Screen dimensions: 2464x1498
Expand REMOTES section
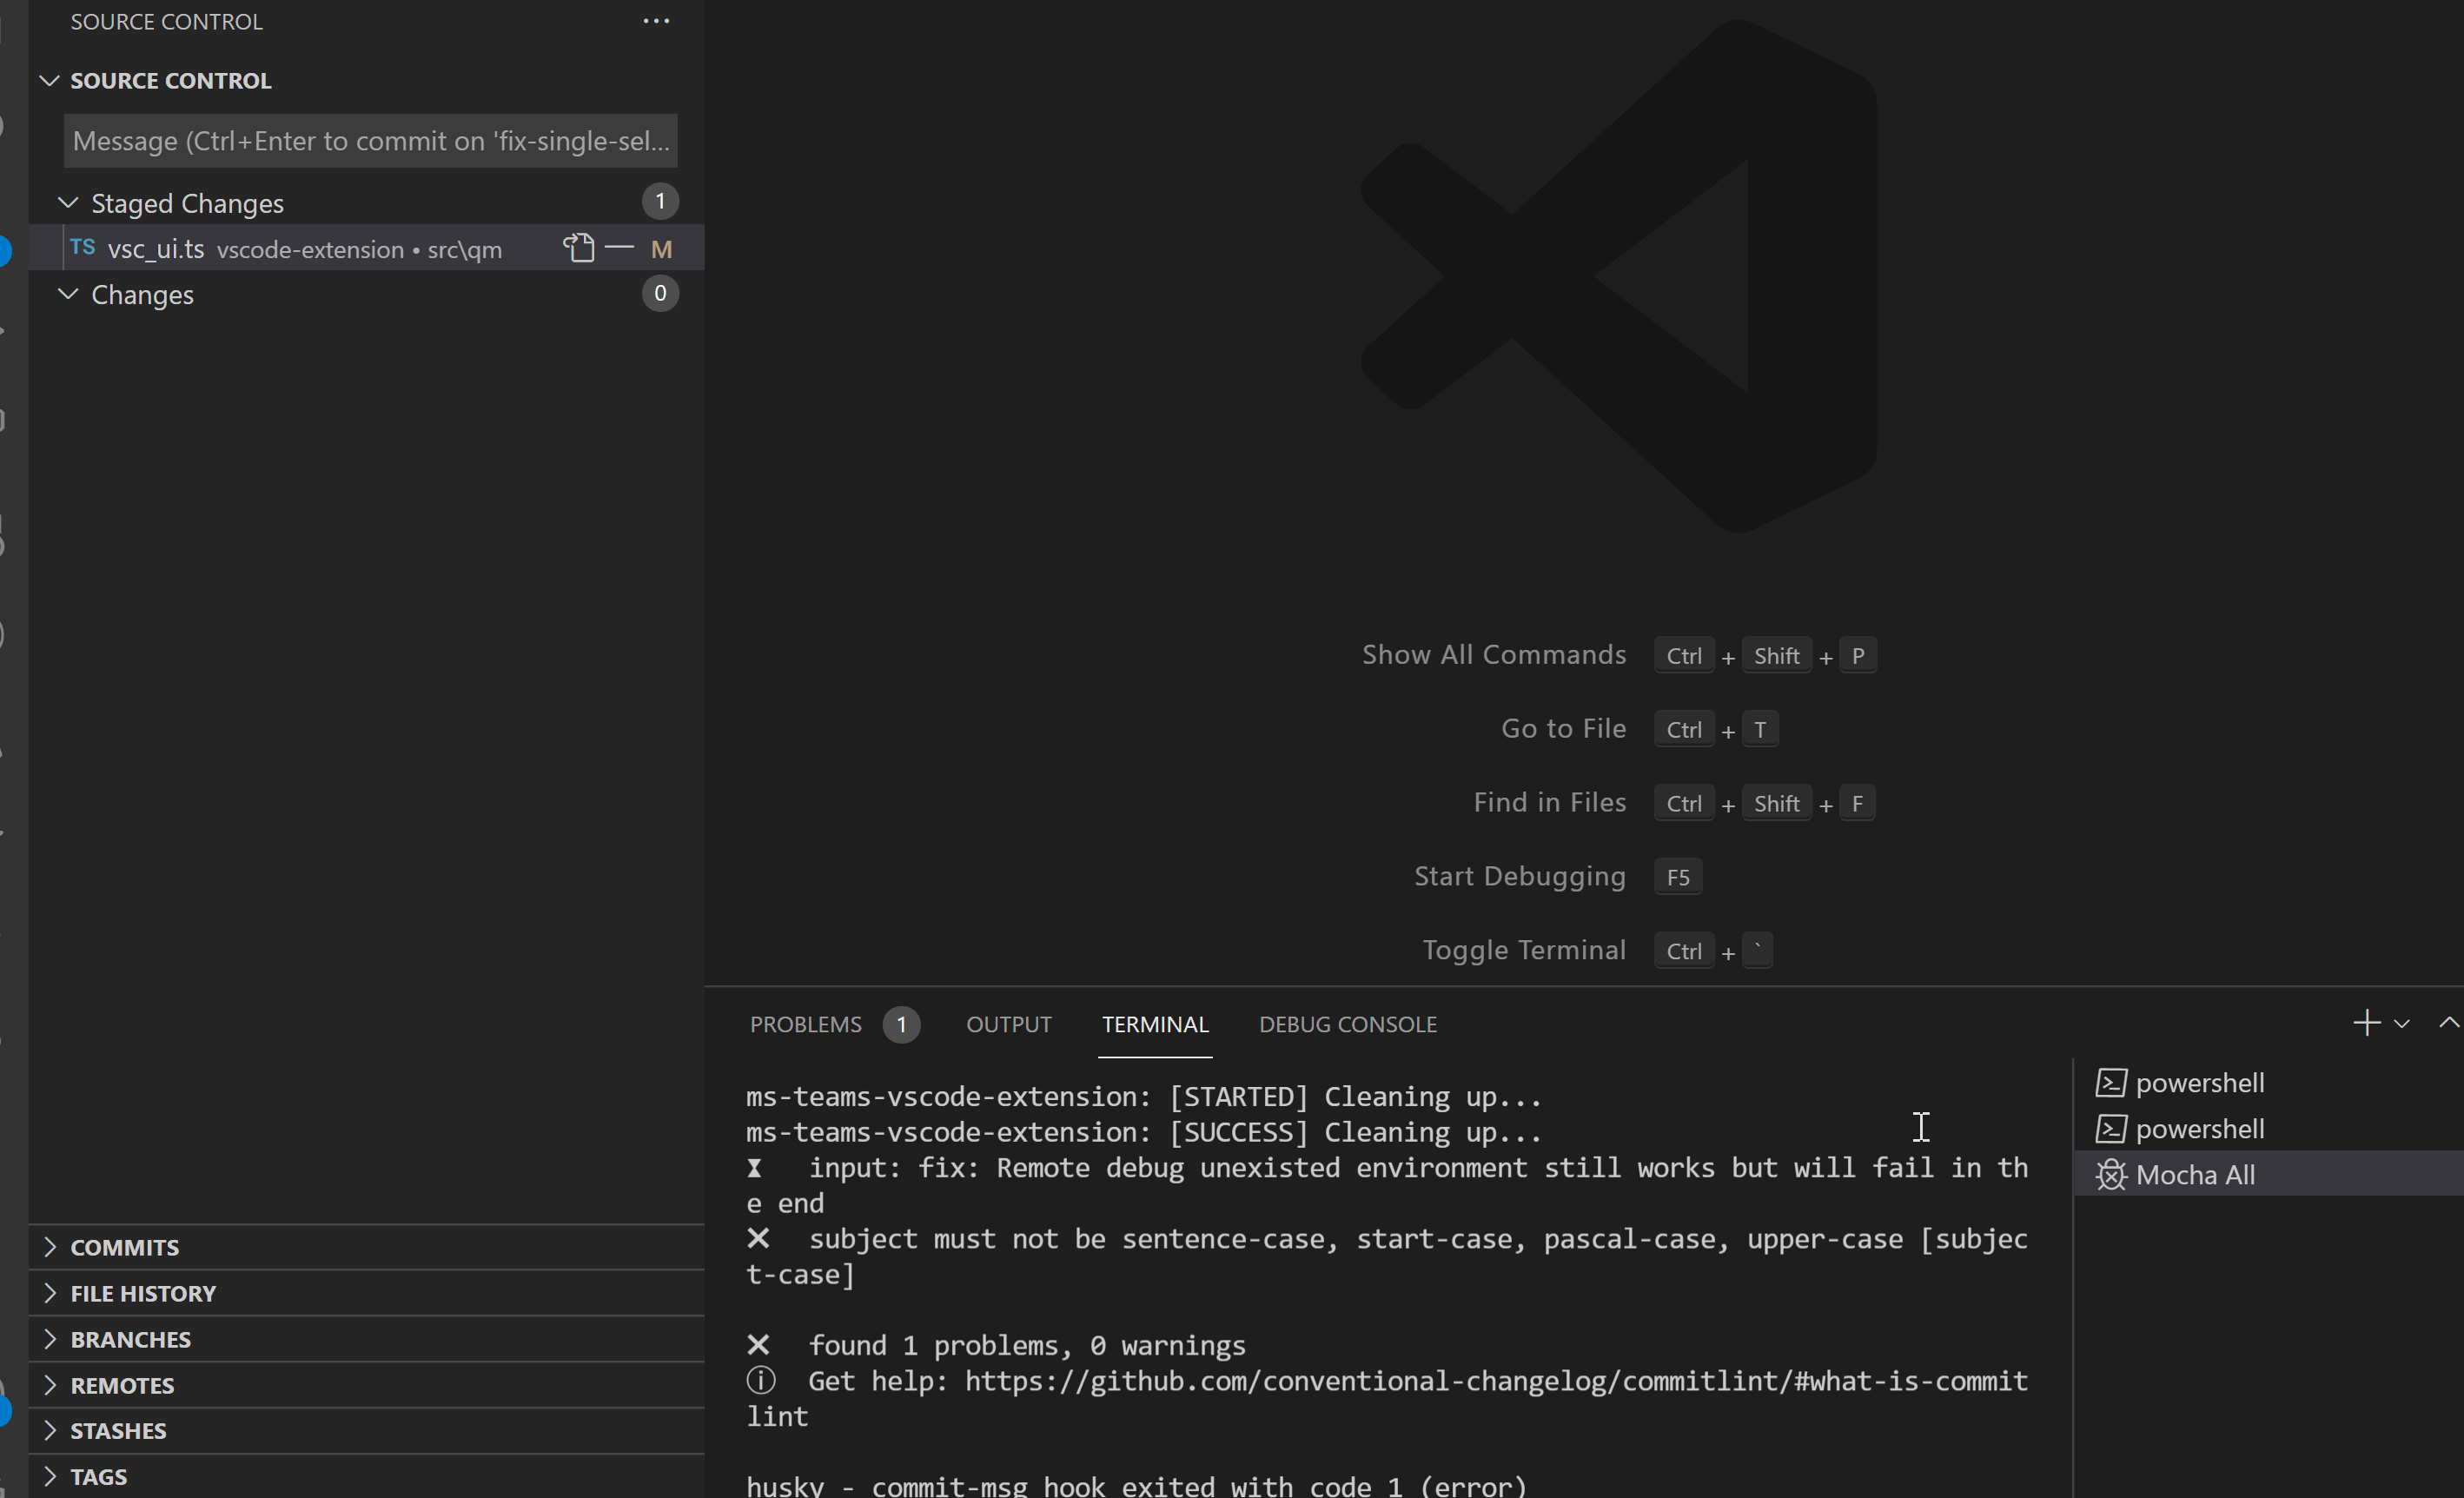[366, 1385]
